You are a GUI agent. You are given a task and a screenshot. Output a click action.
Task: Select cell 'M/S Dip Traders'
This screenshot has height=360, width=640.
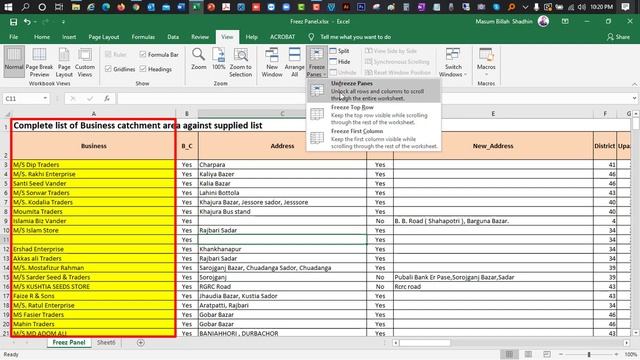pos(93,164)
